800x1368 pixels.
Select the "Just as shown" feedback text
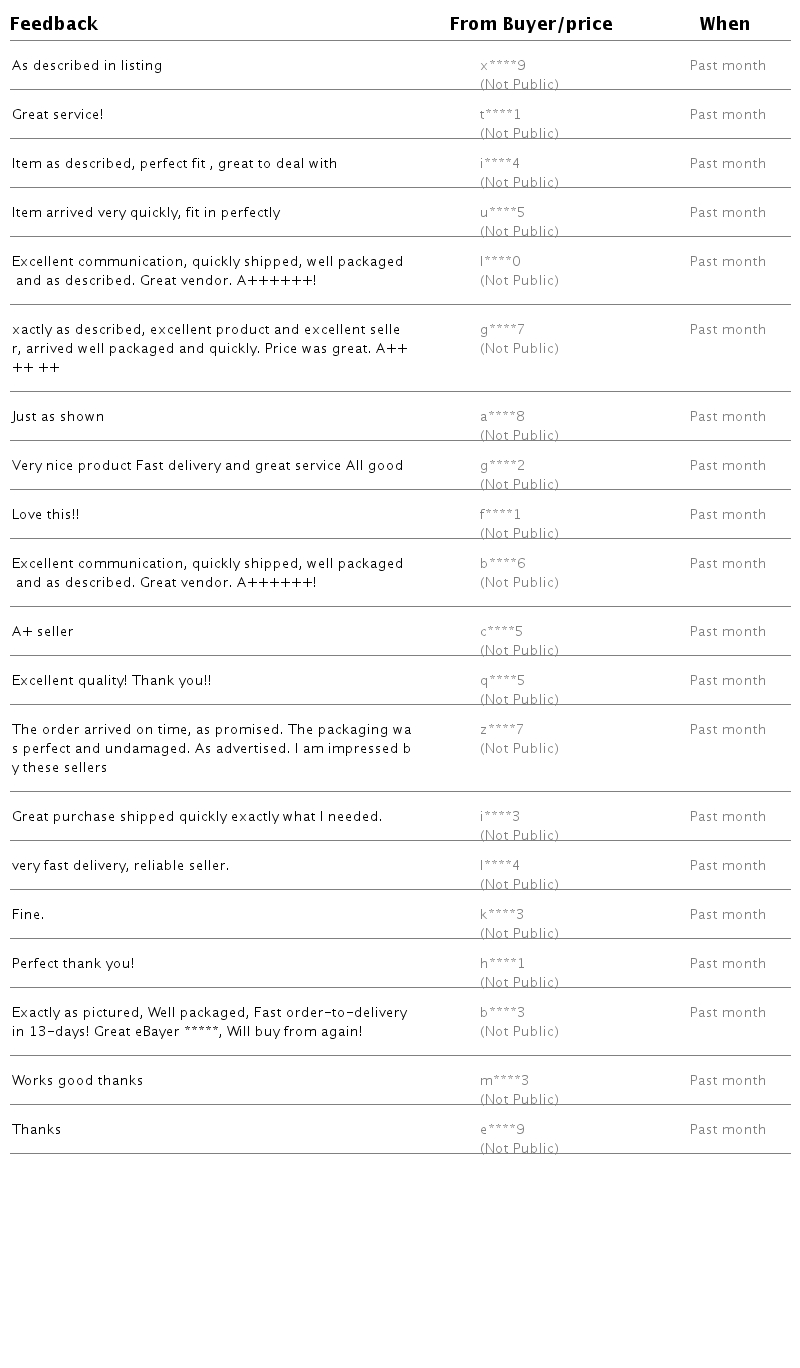pos(58,417)
